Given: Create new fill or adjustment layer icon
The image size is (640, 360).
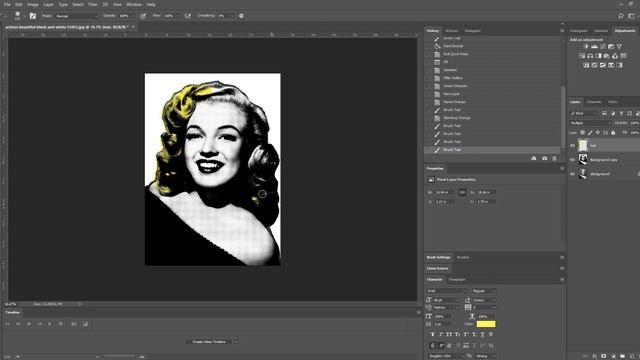Looking at the screenshot, I should [613, 356].
